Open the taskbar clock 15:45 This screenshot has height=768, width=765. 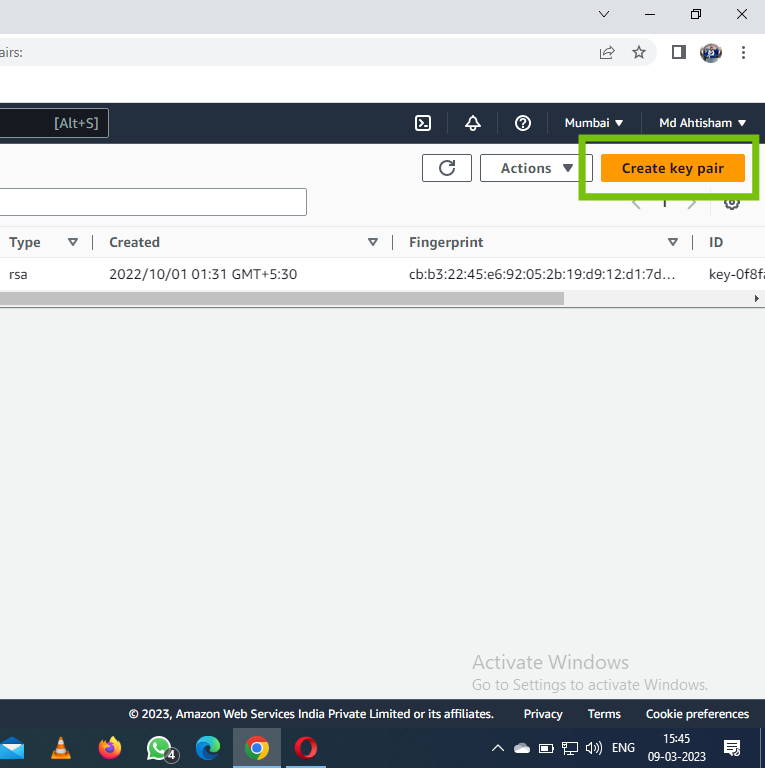[676, 748]
